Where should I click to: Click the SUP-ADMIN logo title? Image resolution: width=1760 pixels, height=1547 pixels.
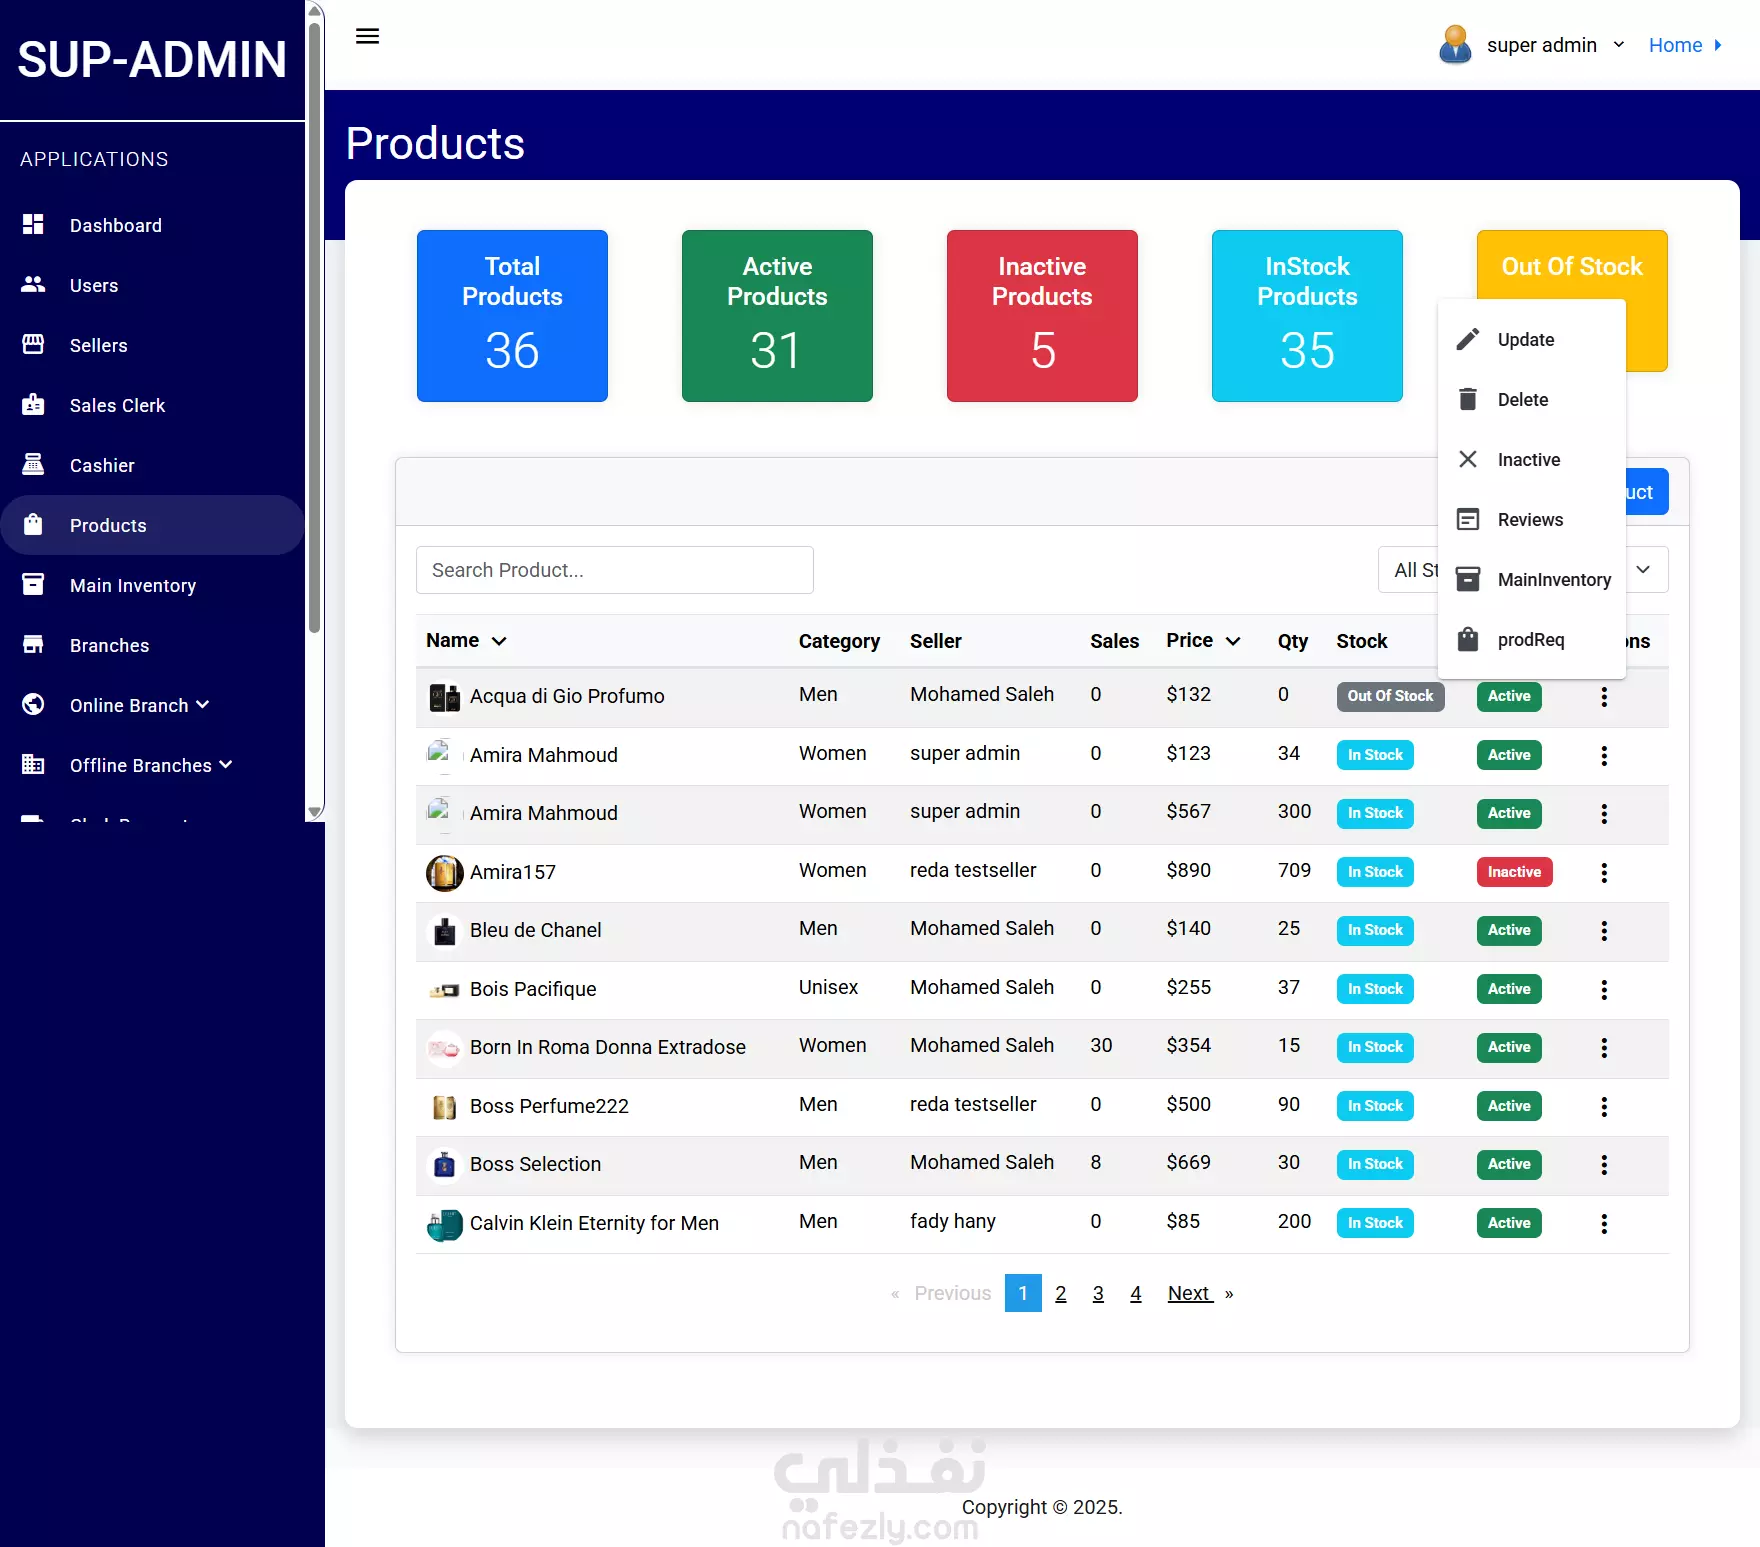(x=152, y=60)
